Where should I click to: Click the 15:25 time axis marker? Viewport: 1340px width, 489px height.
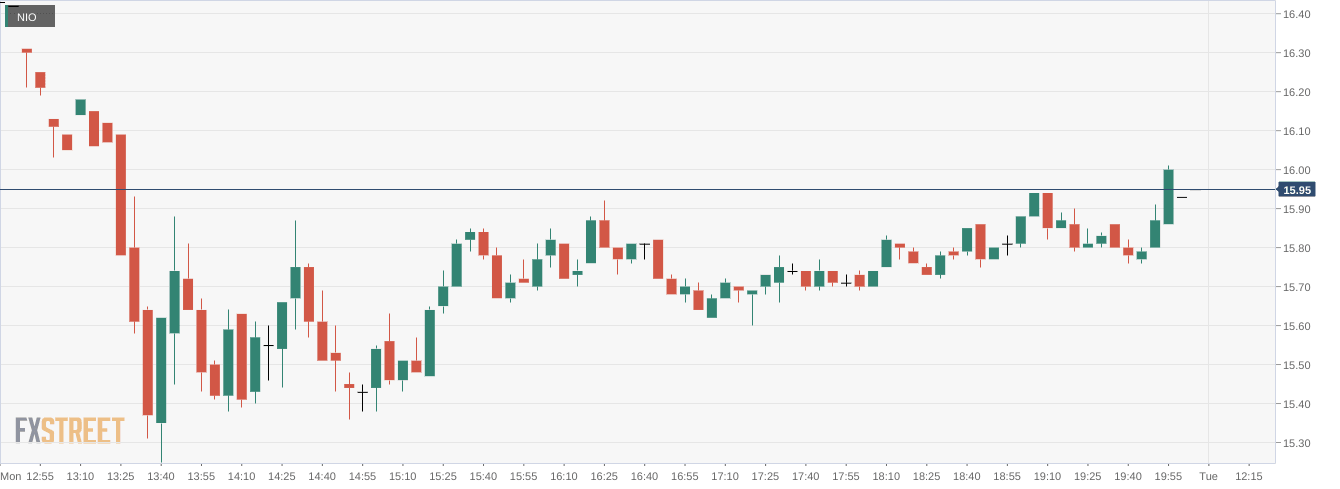coord(443,476)
